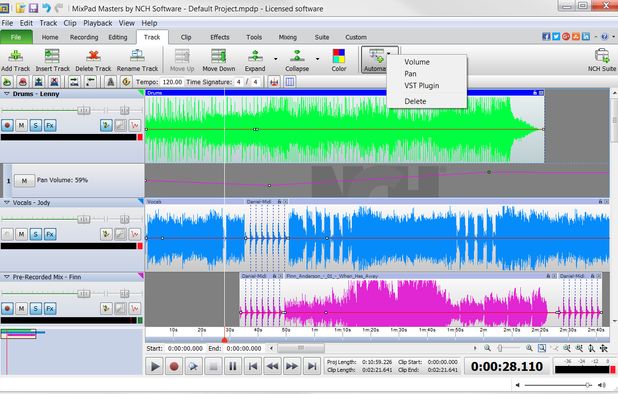
Task: Select VST Plugin from the automation menu
Action: click(421, 85)
